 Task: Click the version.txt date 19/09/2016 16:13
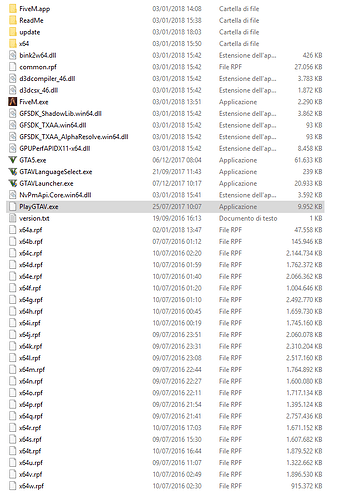177,218
